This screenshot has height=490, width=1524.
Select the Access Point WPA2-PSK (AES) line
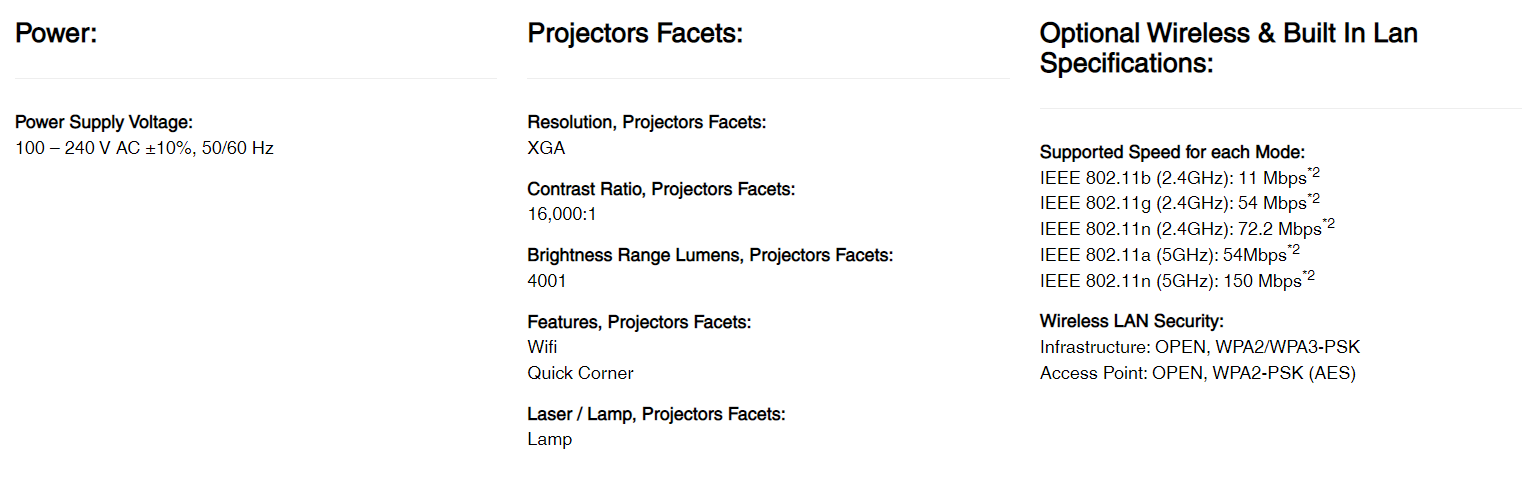click(1197, 373)
